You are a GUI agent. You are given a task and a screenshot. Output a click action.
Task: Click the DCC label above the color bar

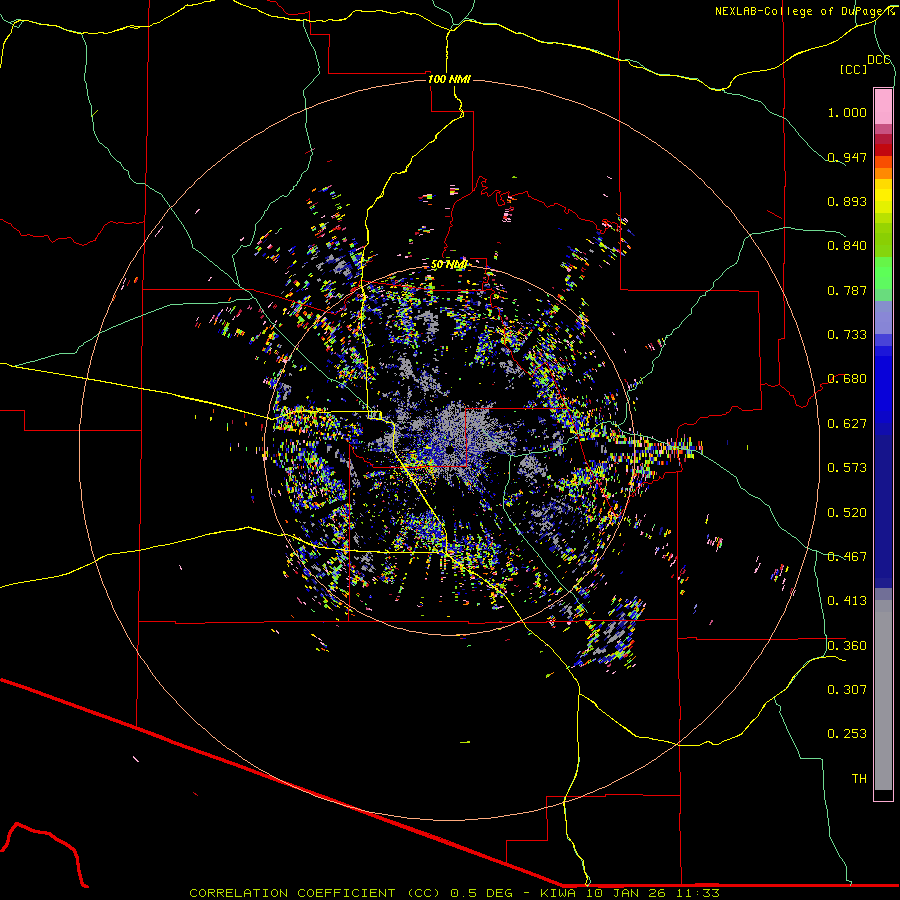pos(879,60)
